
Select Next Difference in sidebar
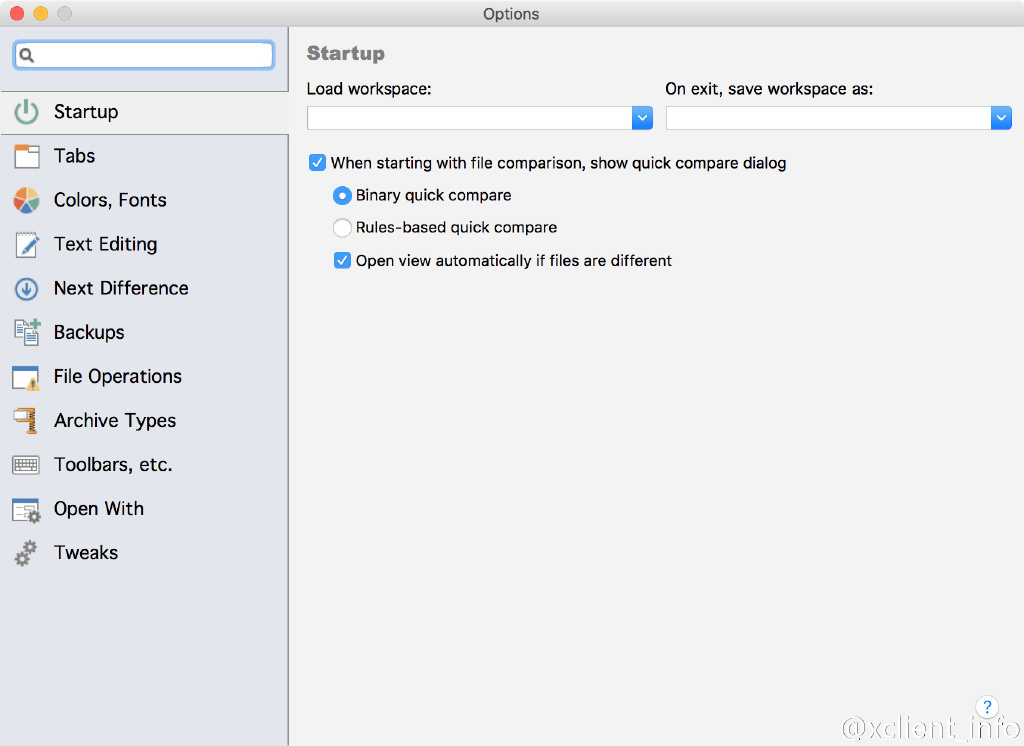coord(144,288)
